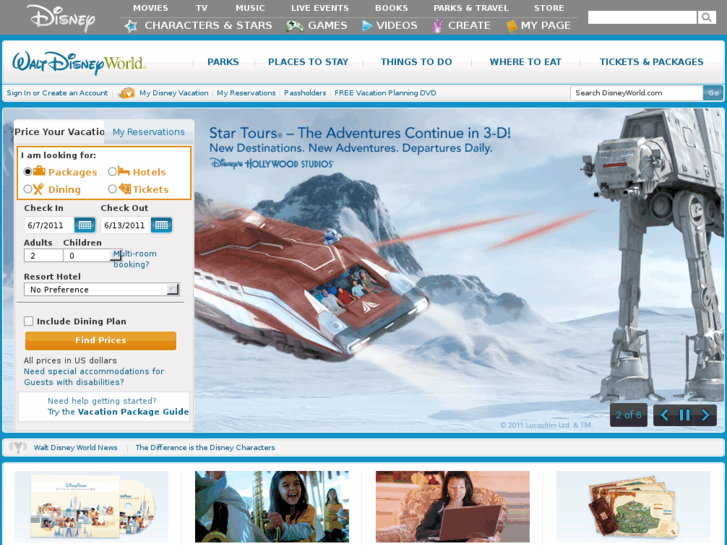Click the Walt Disney World News antenna icon

[x=18, y=448]
